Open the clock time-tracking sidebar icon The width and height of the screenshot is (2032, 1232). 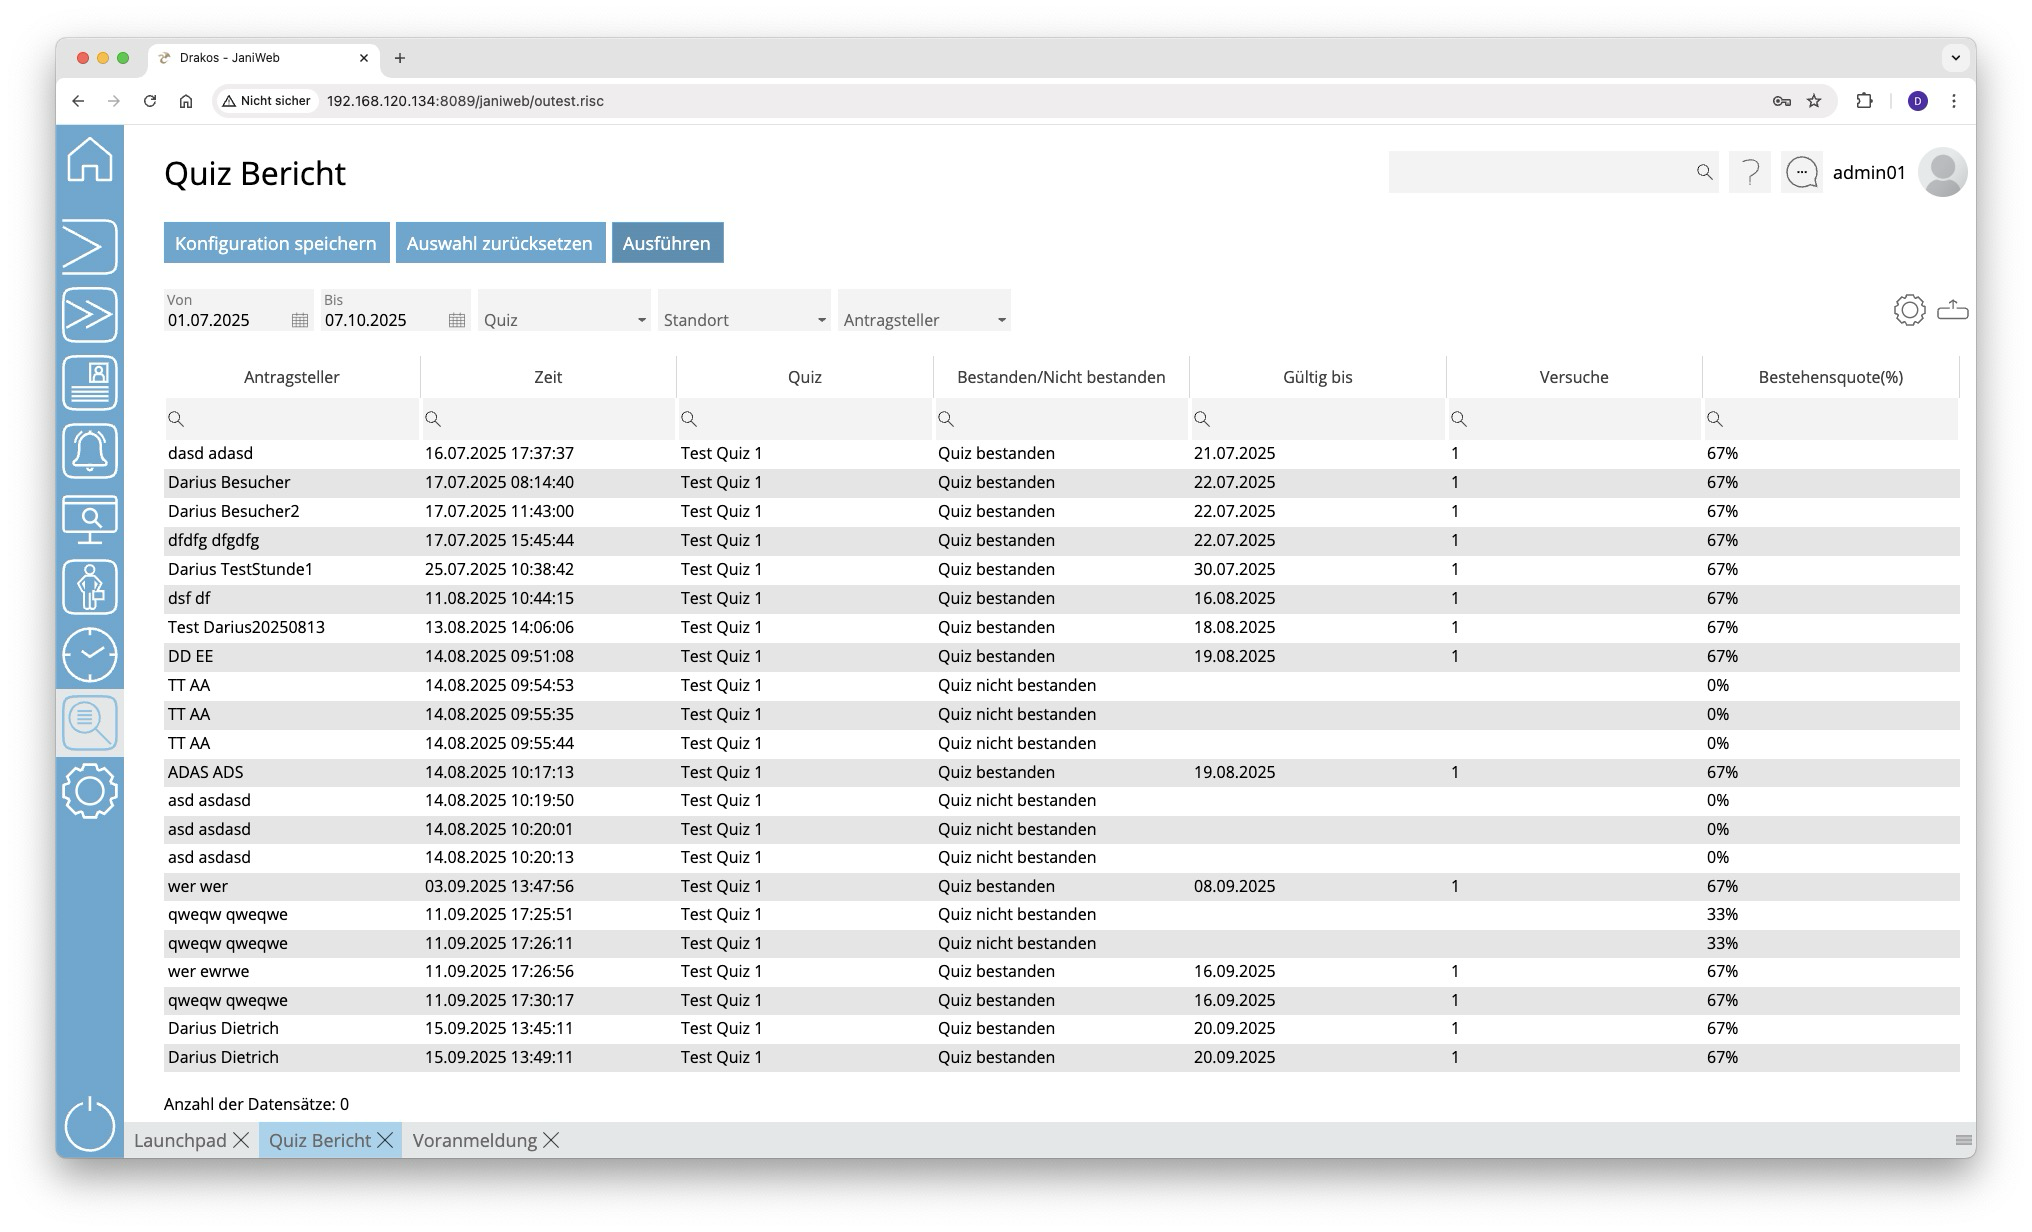(x=90, y=655)
